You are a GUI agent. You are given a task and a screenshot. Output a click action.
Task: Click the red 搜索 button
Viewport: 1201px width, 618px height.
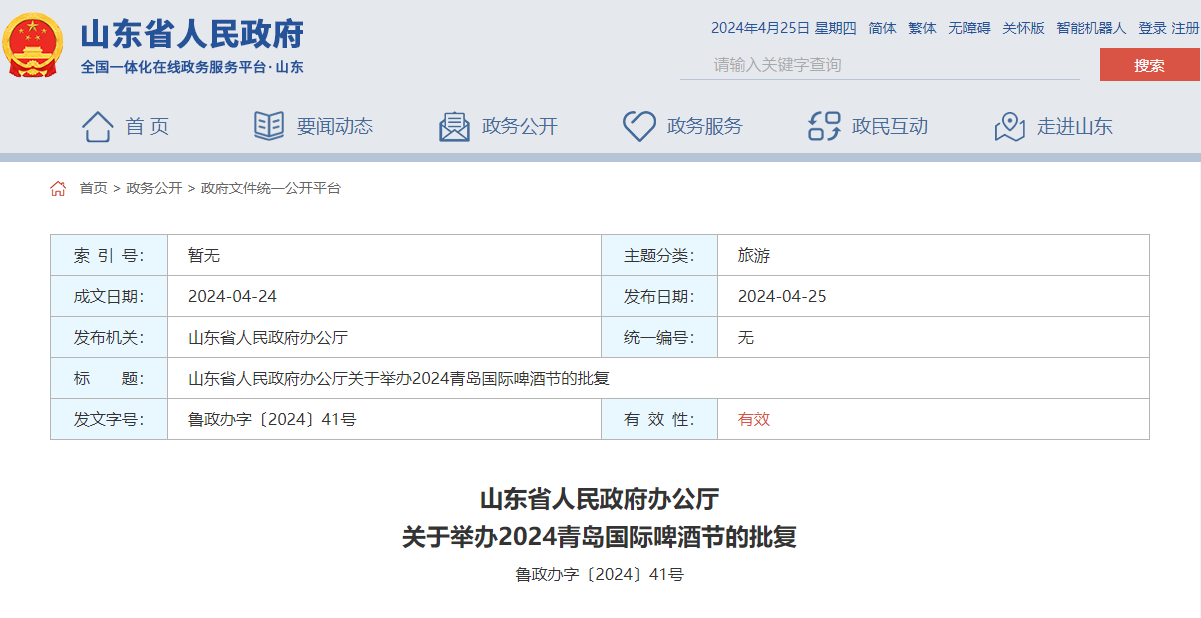tap(1149, 65)
